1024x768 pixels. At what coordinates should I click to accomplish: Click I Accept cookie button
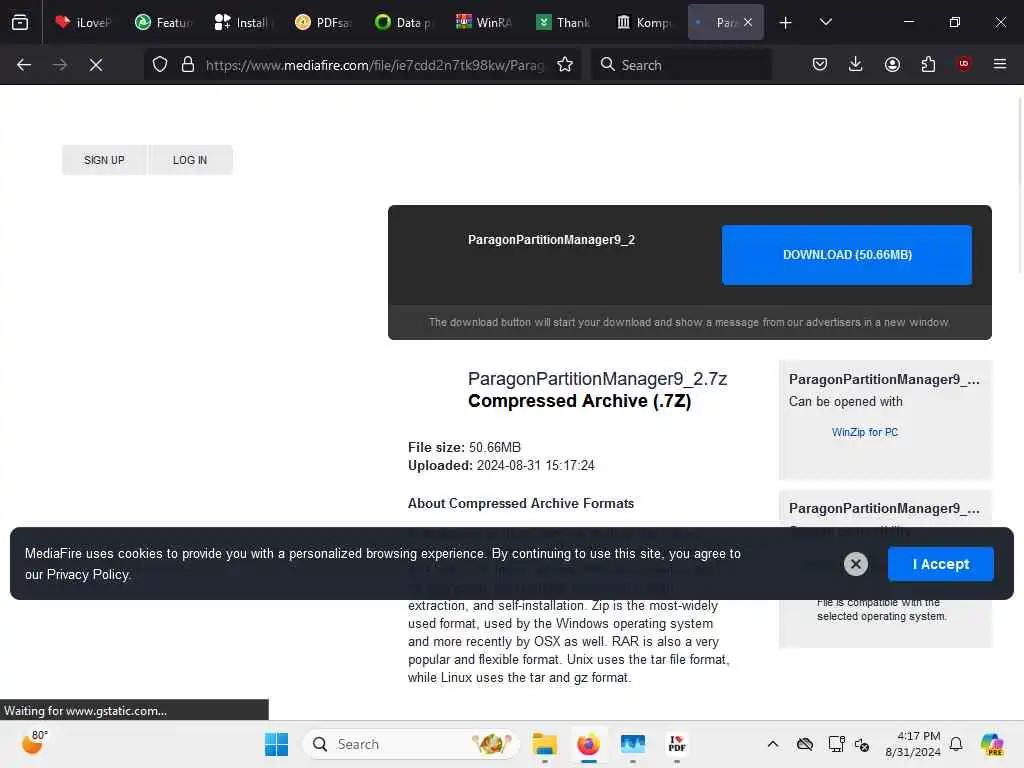pos(940,564)
